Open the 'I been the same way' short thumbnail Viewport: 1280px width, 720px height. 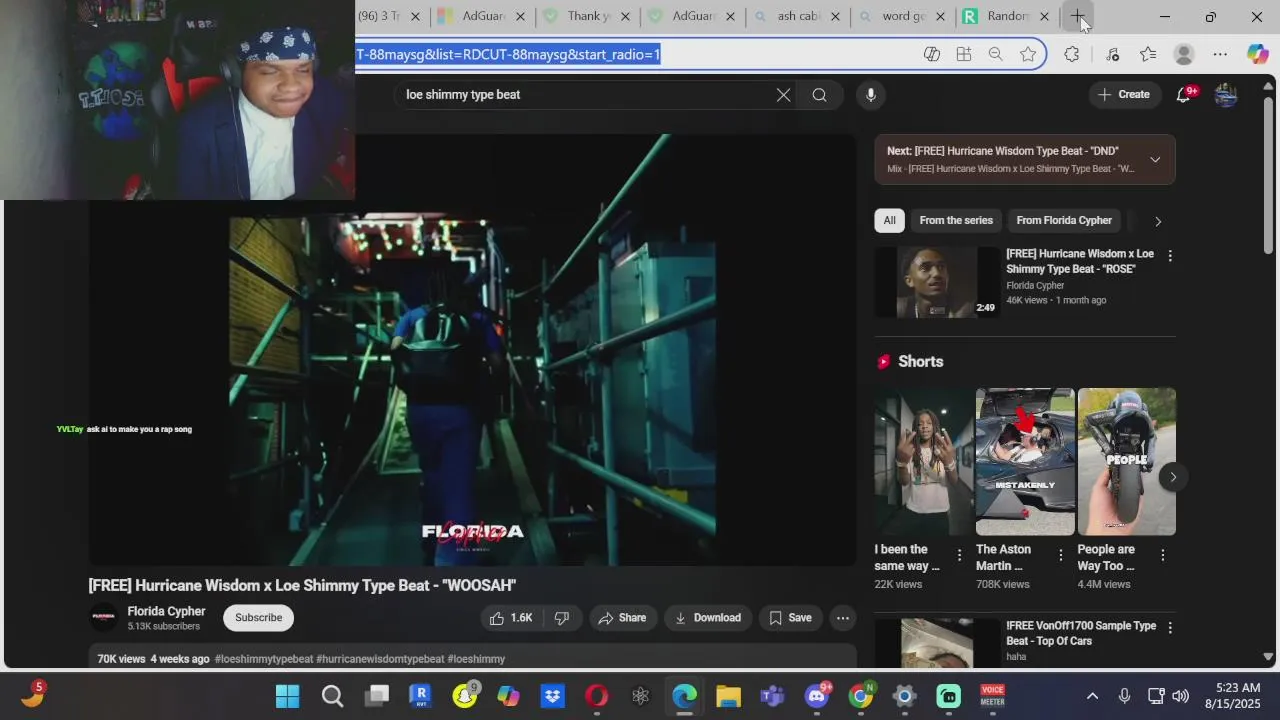point(923,462)
